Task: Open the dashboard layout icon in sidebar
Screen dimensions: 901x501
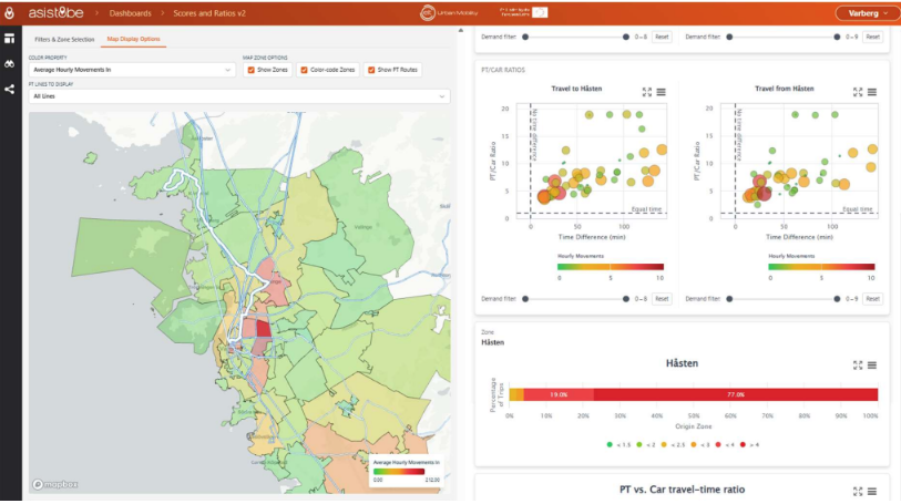Action: [9, 39]
